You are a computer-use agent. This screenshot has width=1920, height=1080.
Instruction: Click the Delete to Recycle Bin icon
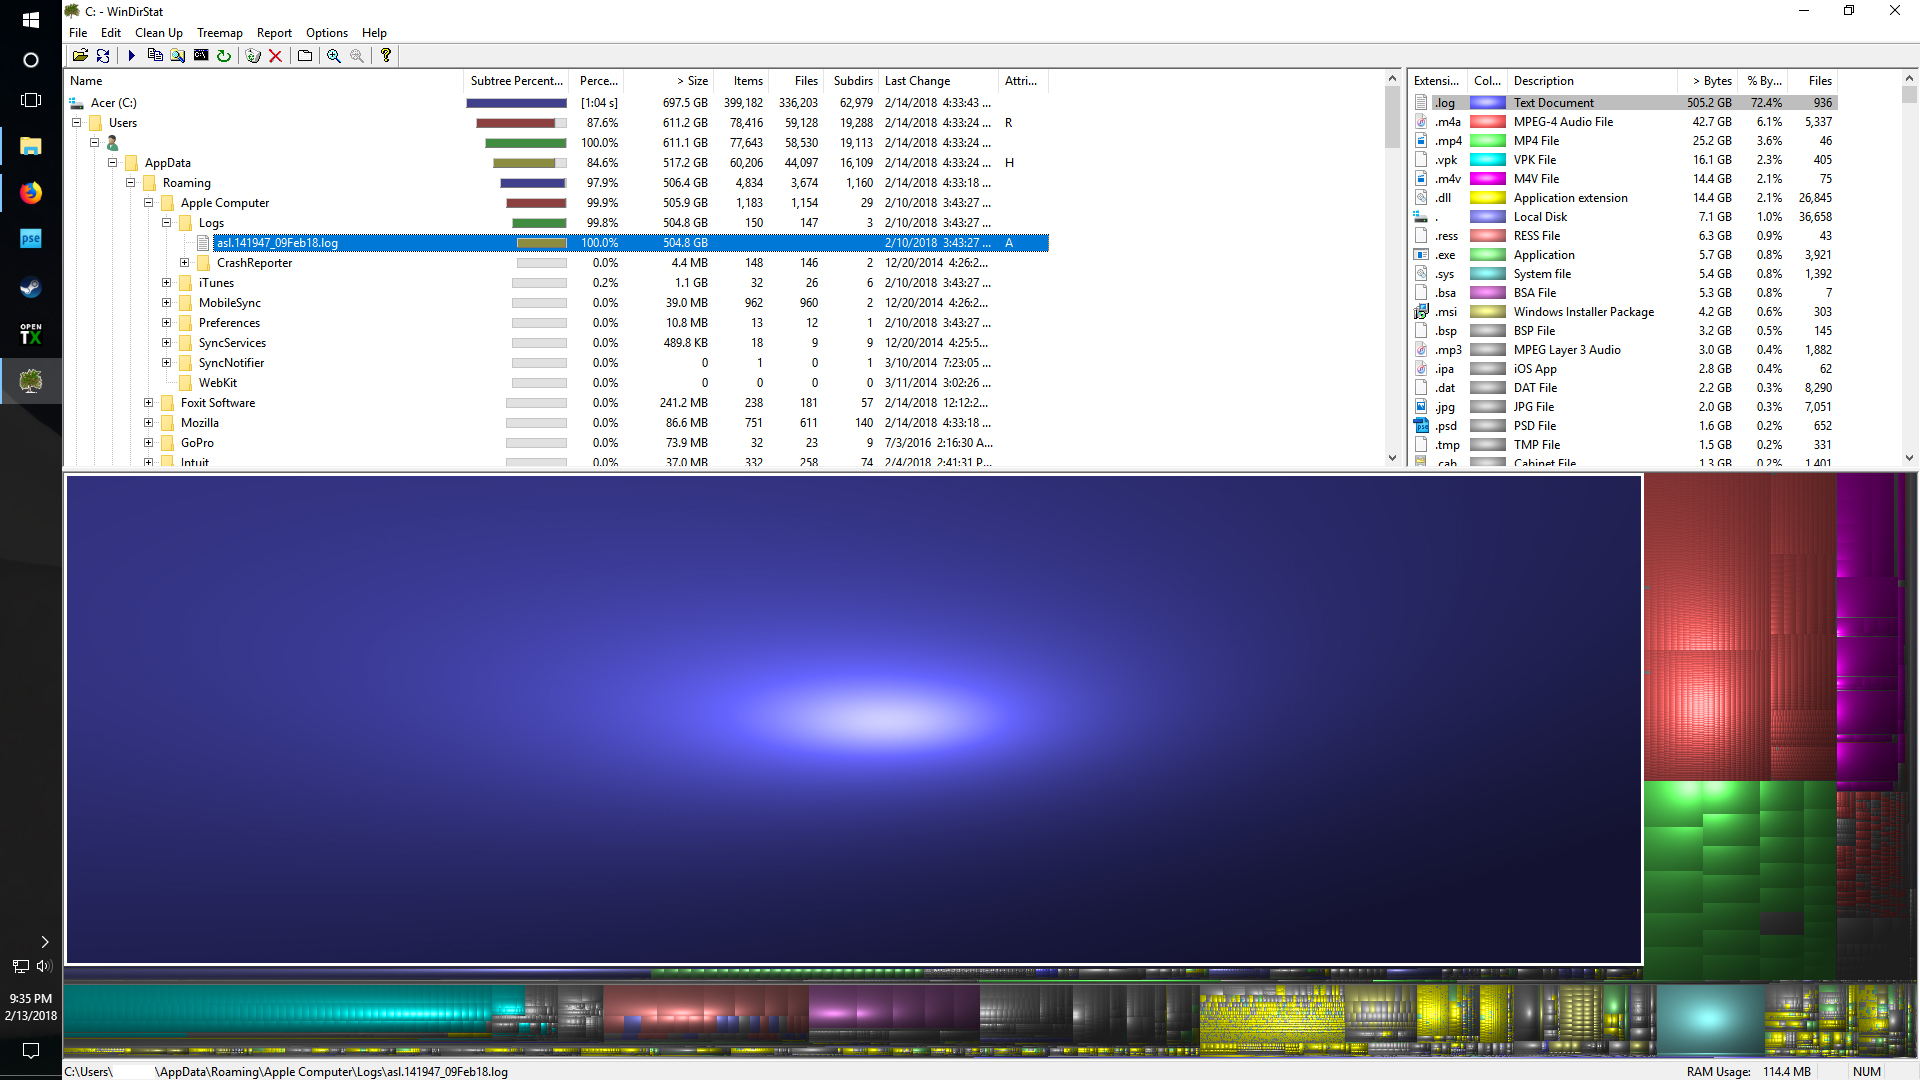point(253,56)
